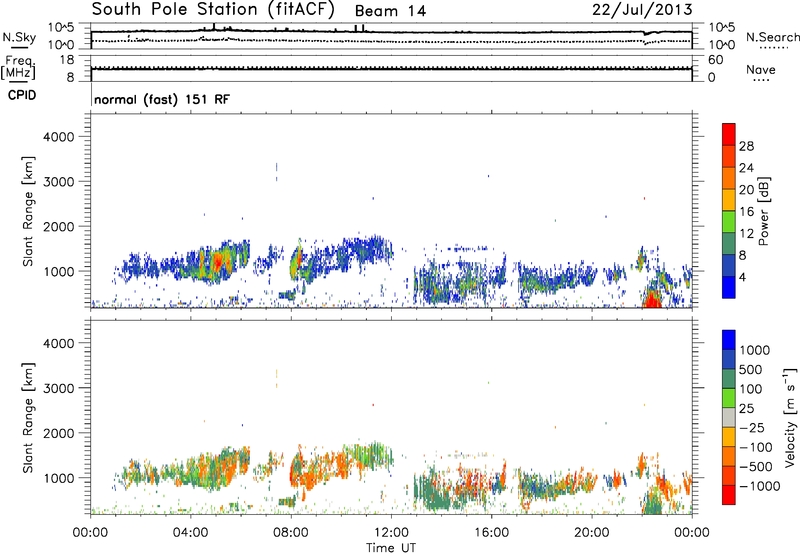Viewport: 800px width, 554px height.
Task: Click the Power colorbar segment between 12 and 16
Action: click(x=729, y=221)
